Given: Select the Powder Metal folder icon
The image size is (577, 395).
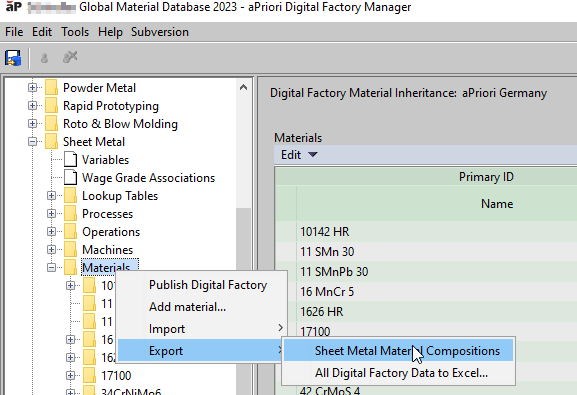Looking at the screenshot, I should click(52, 88).
